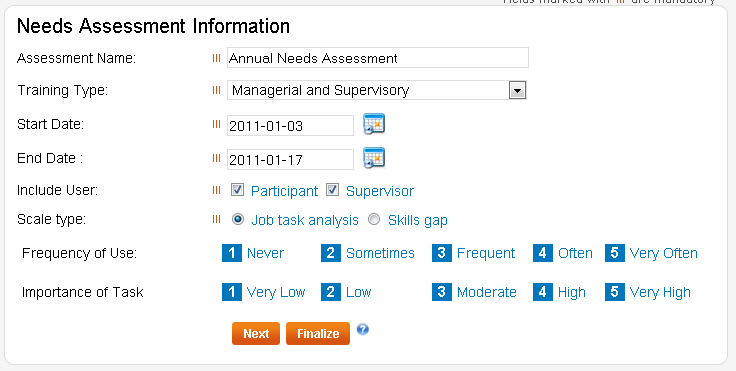
Task: Choose the Job task analysis radio option
Action: tap(238, 219)
